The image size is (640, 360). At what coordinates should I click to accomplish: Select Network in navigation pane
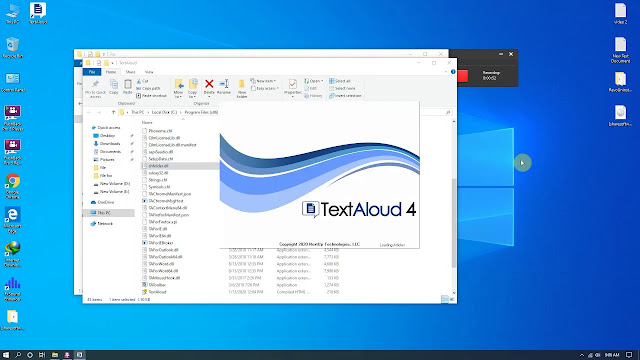click(x=102, y=224)
